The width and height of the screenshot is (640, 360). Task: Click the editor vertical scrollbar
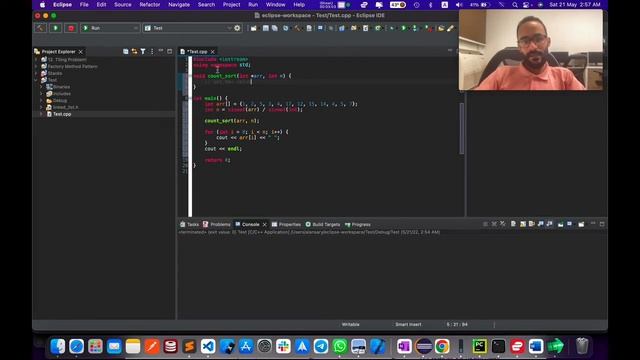coord(462,129)
